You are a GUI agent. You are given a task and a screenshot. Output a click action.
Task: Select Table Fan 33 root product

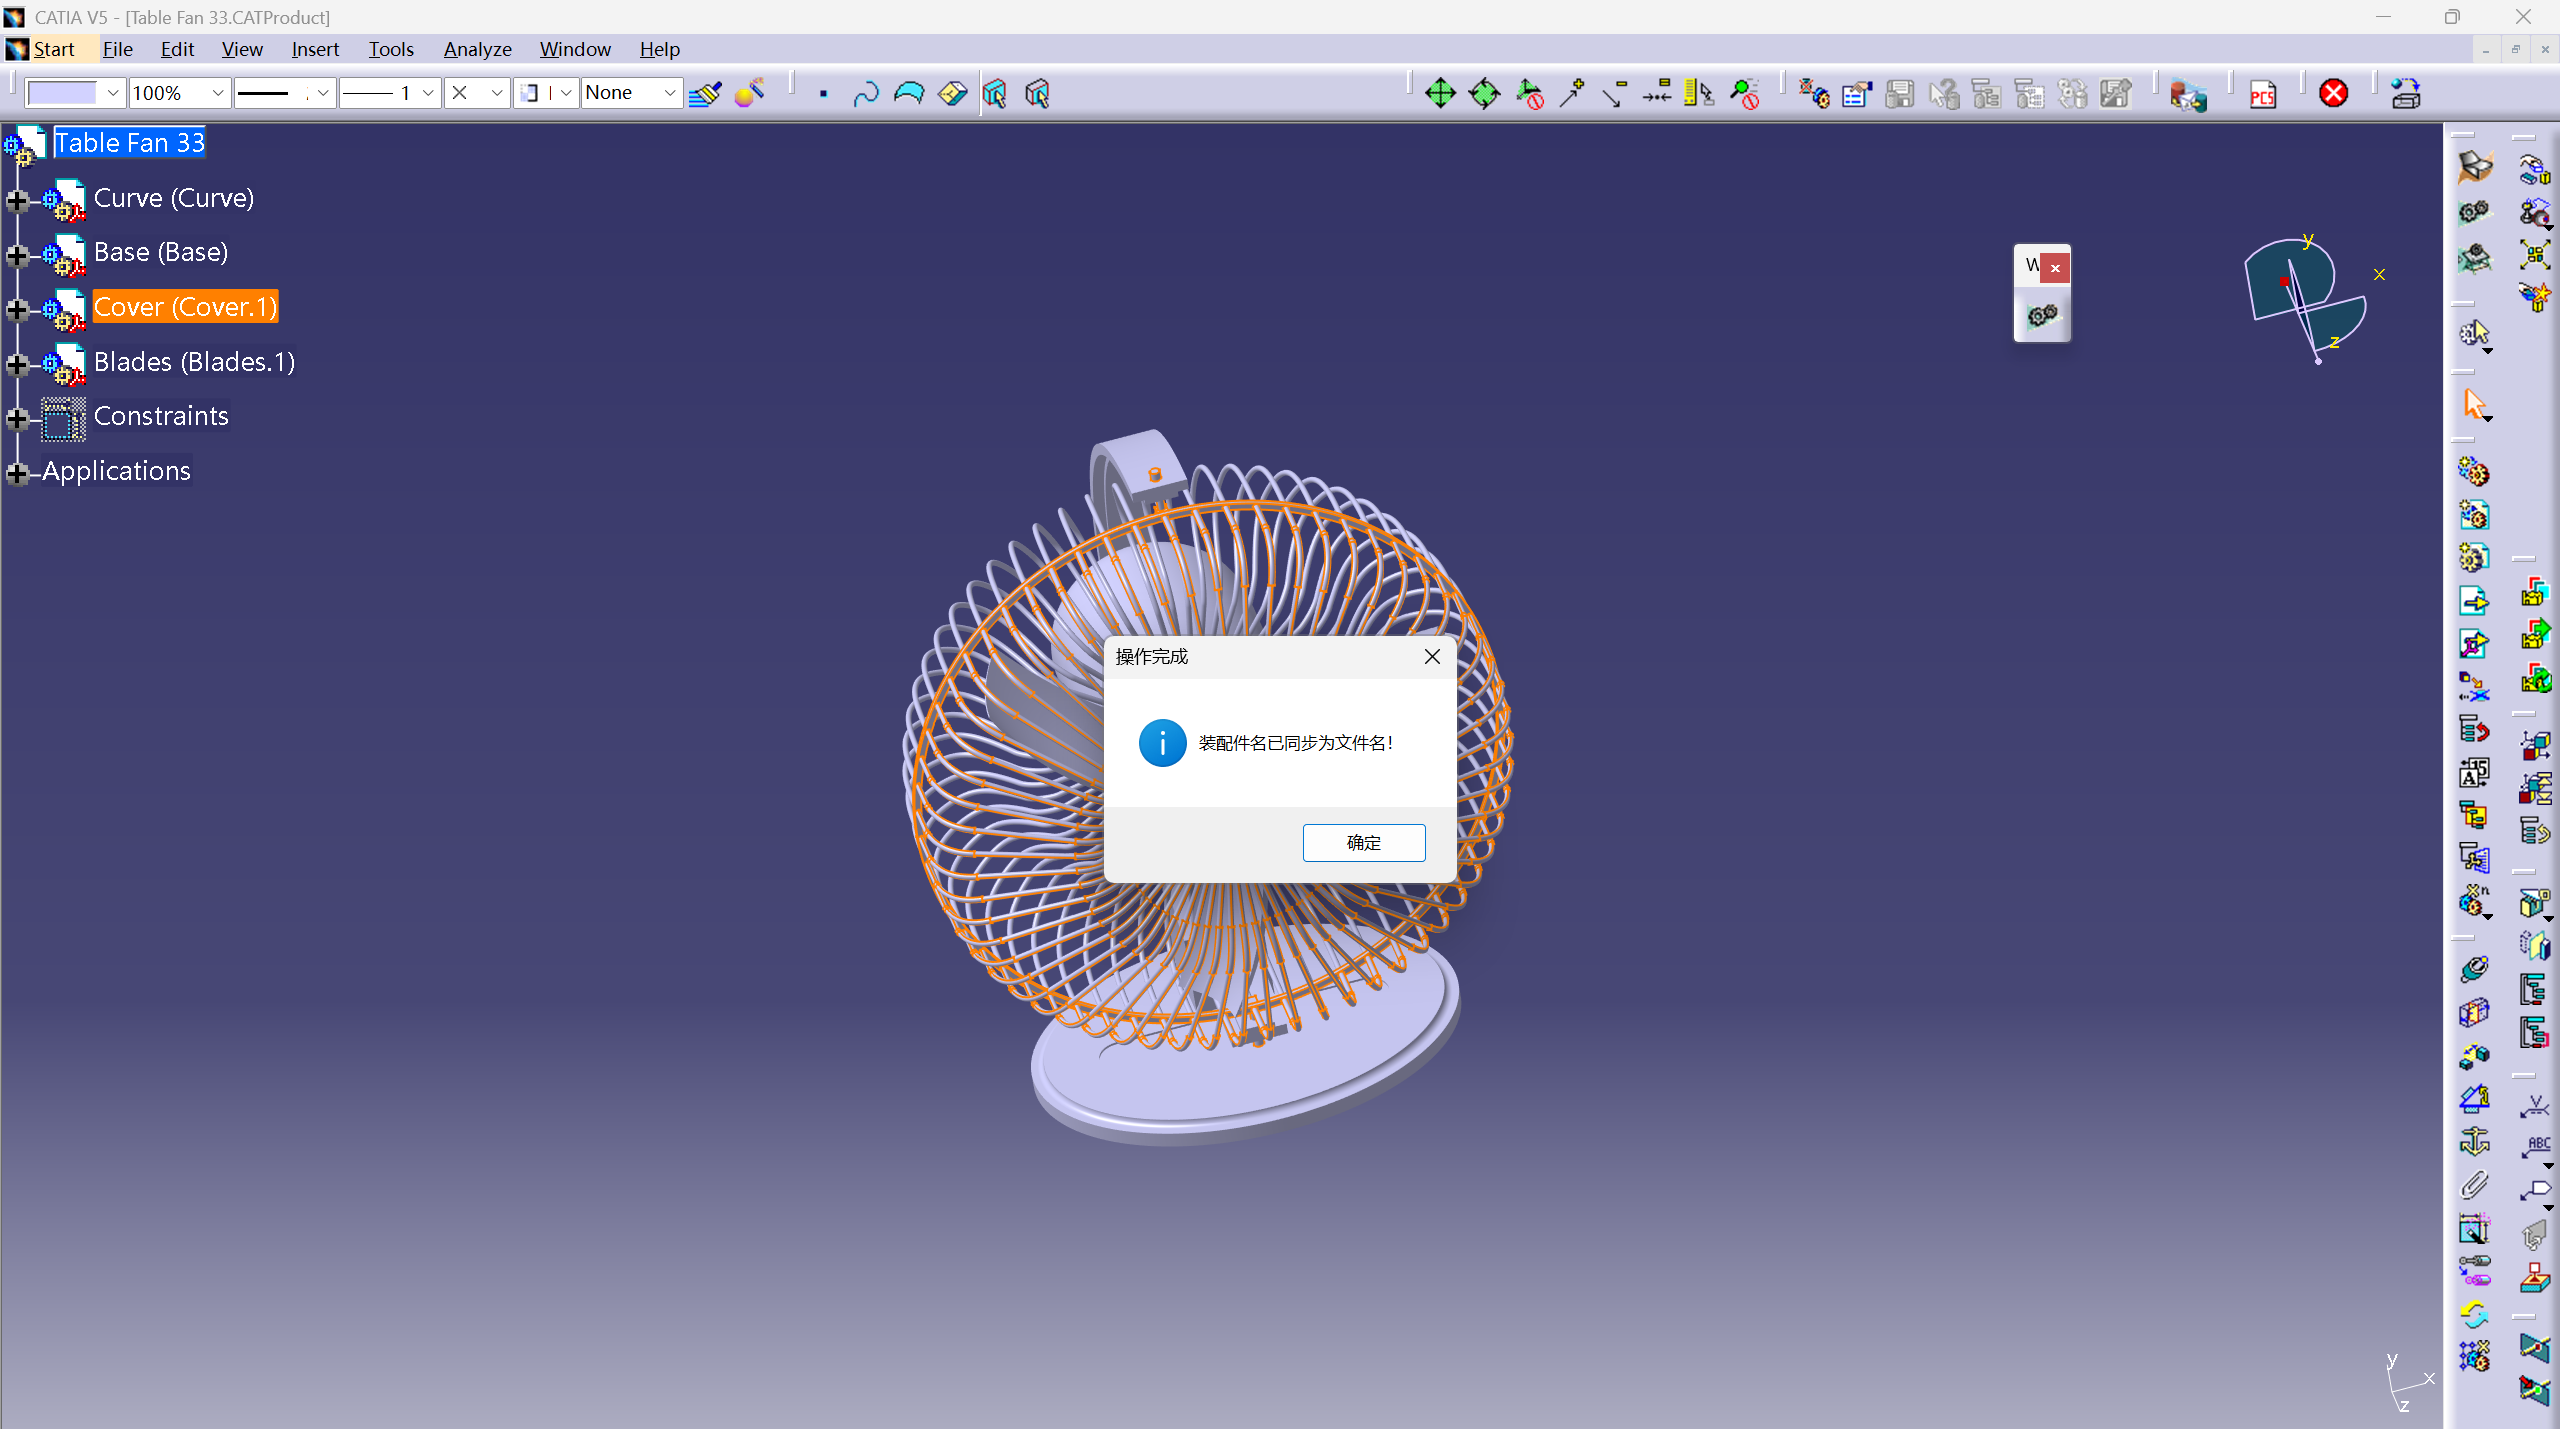click(129, 143)
